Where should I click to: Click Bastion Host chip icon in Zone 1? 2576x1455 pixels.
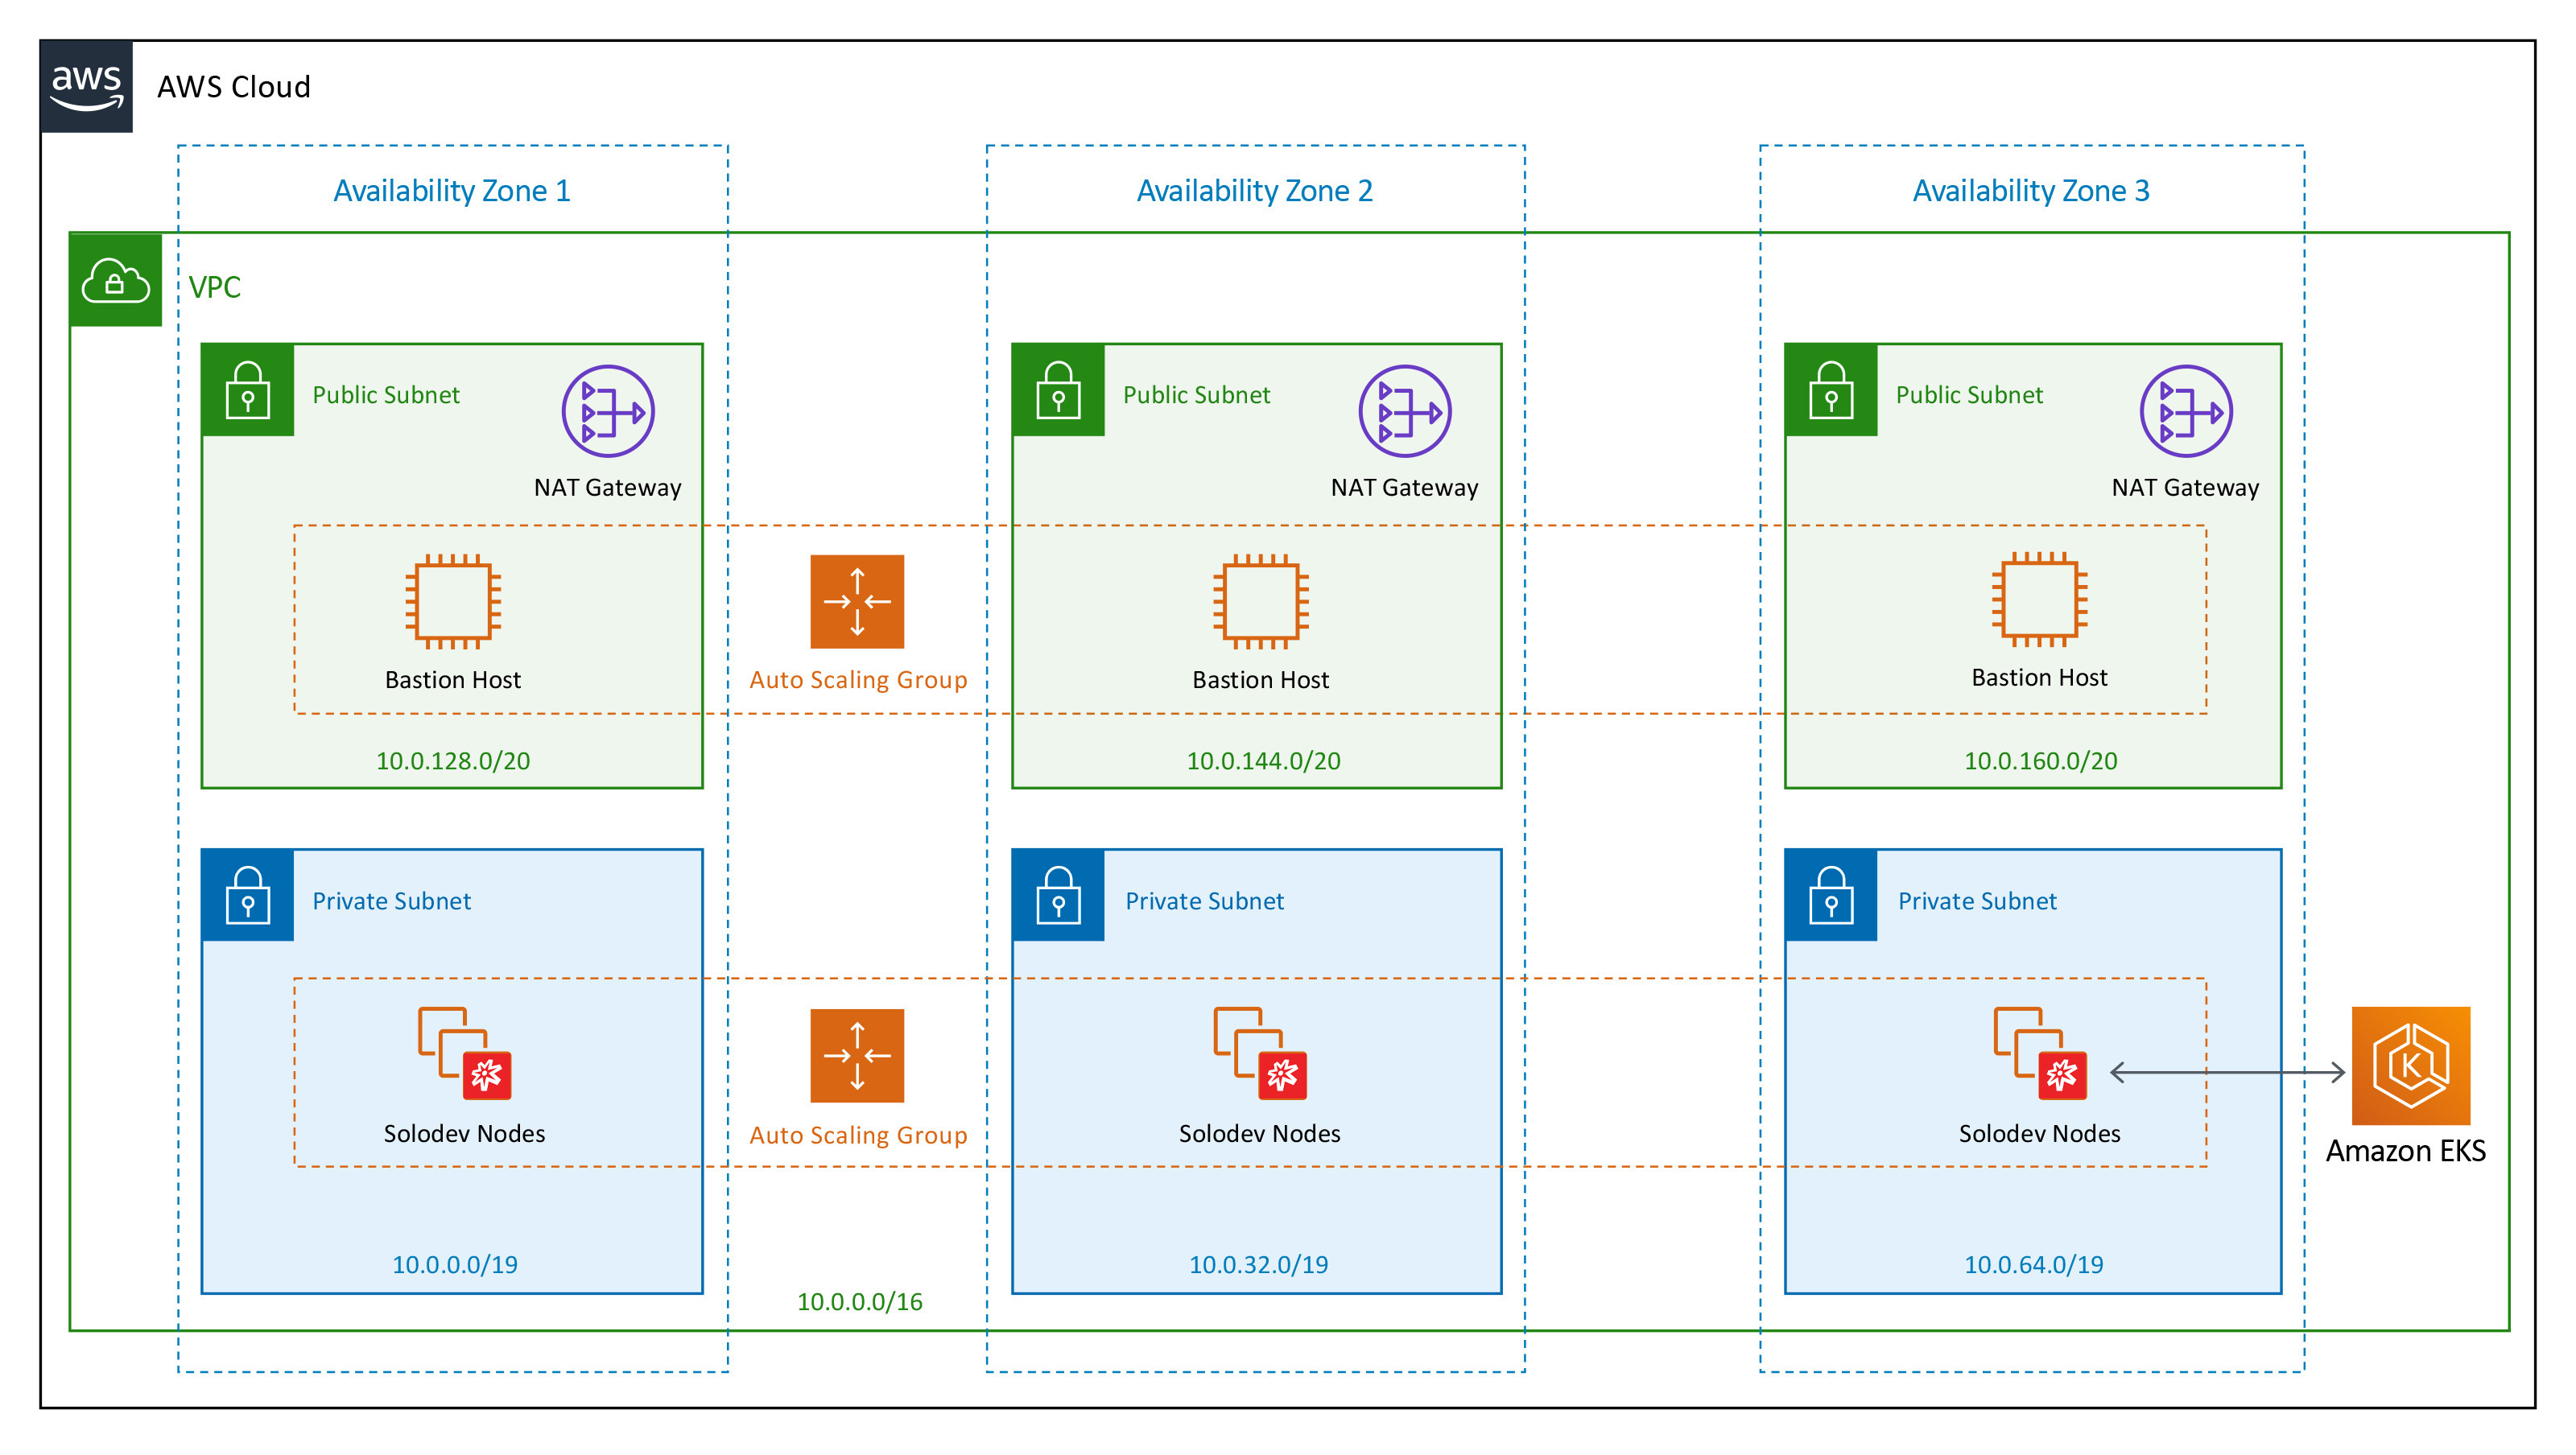453,601
